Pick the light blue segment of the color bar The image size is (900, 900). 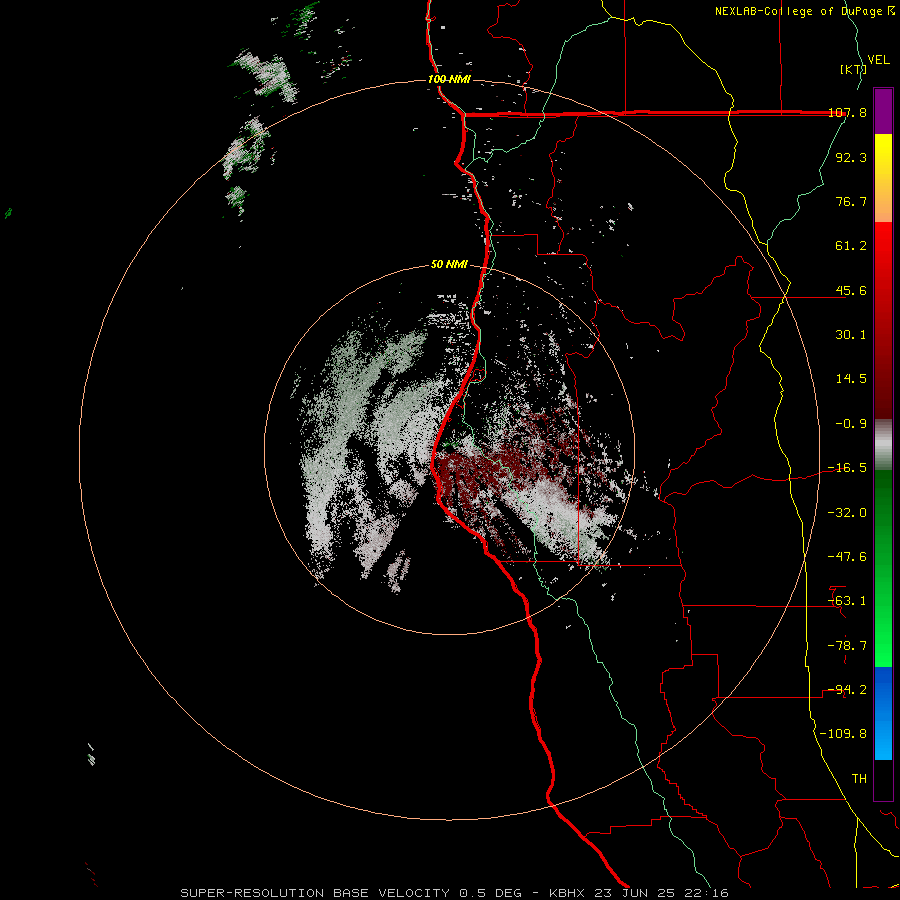pyautogui.click(x=883, y=738)
